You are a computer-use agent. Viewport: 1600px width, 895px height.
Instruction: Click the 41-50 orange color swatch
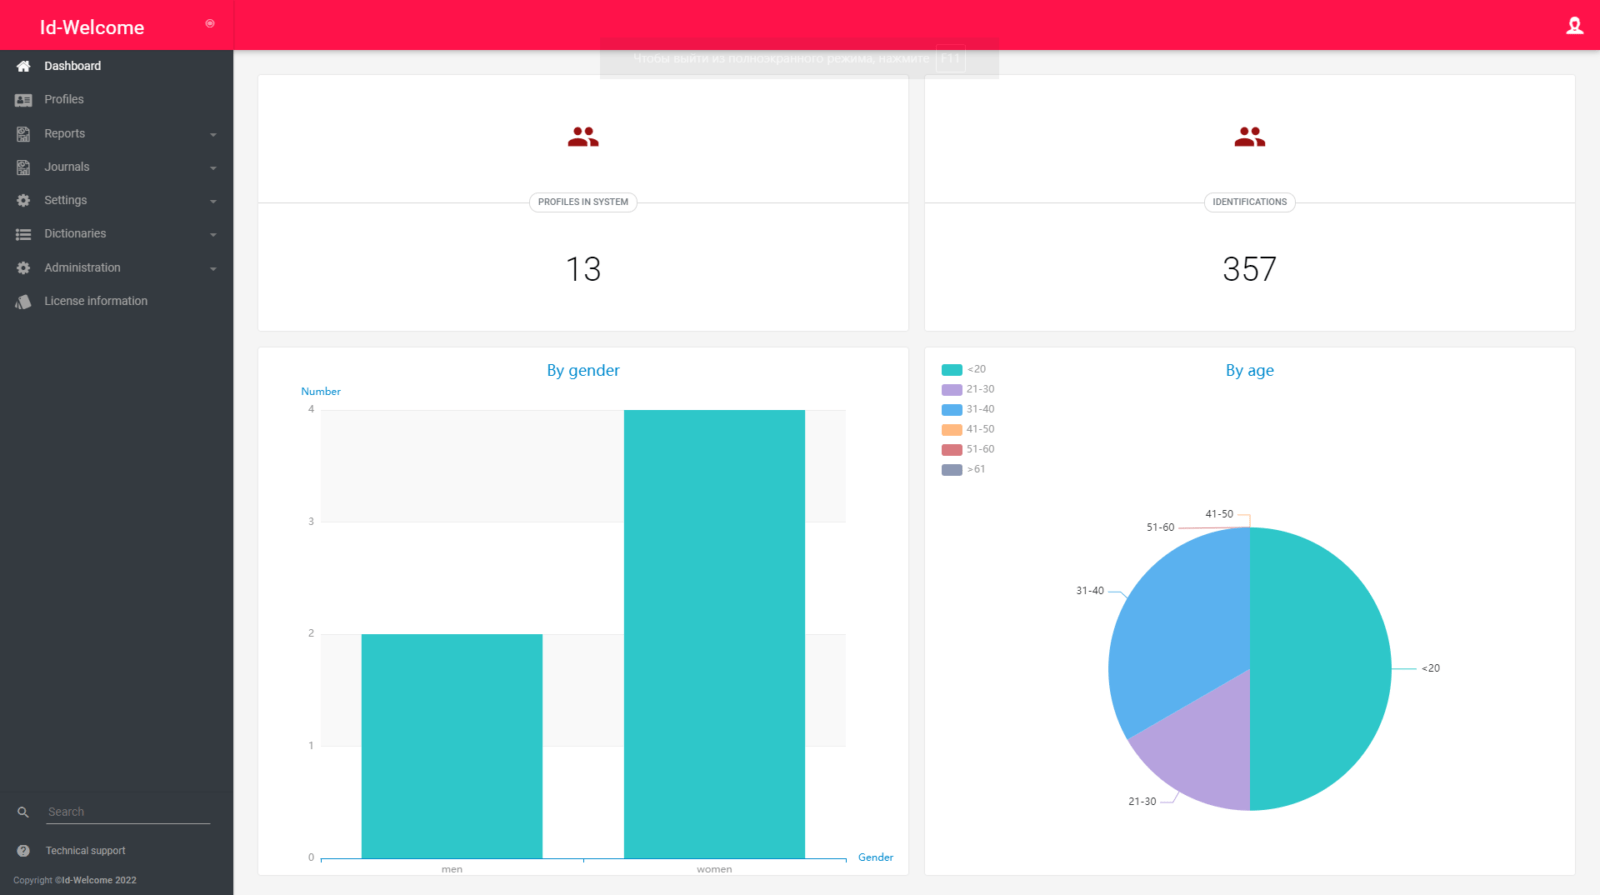pos(952,430)
